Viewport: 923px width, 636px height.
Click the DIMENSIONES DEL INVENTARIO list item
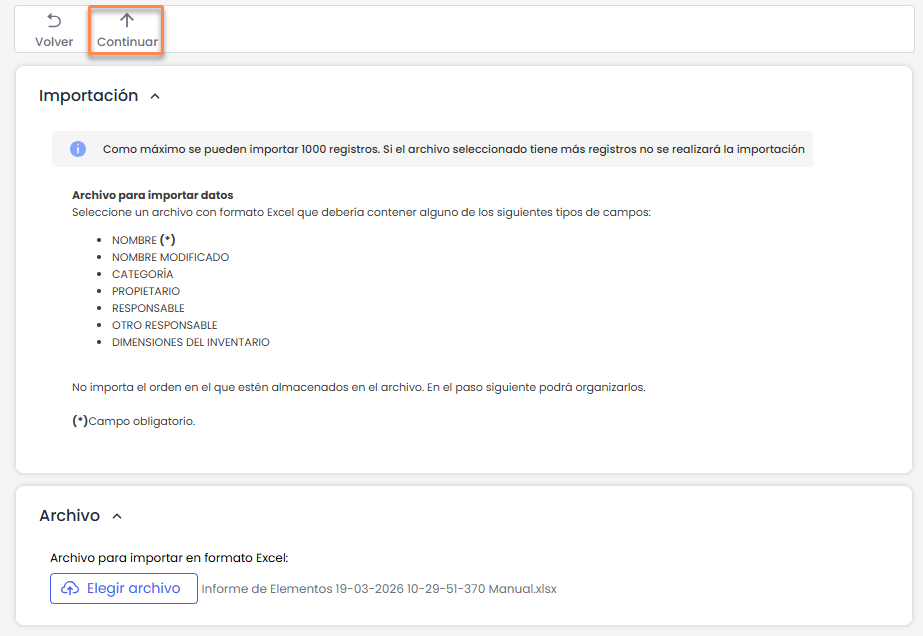point(190,342)
